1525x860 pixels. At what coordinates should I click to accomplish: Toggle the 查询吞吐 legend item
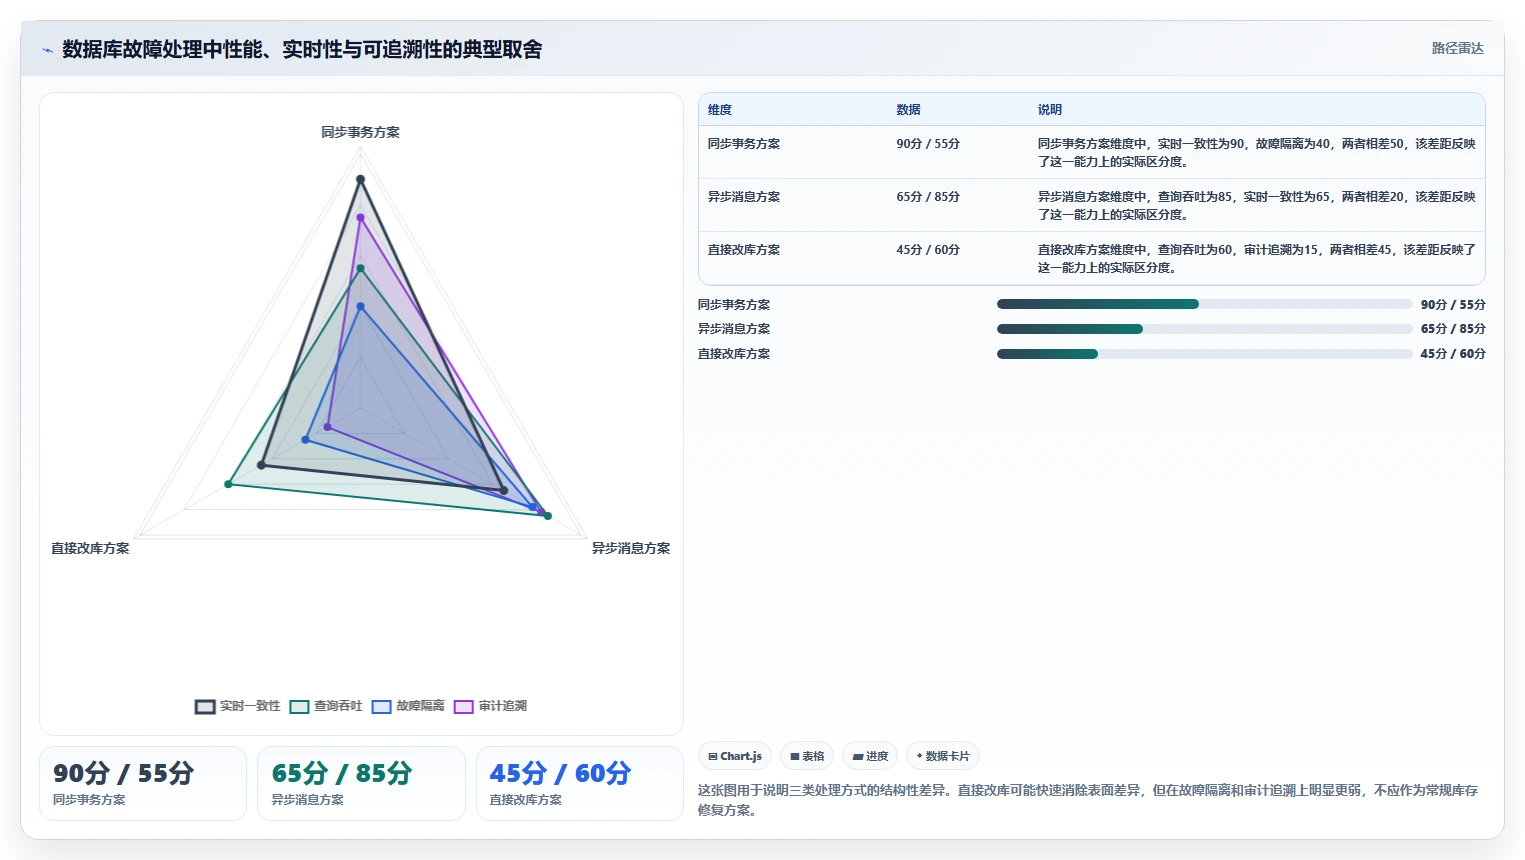(x=326, y=706)
